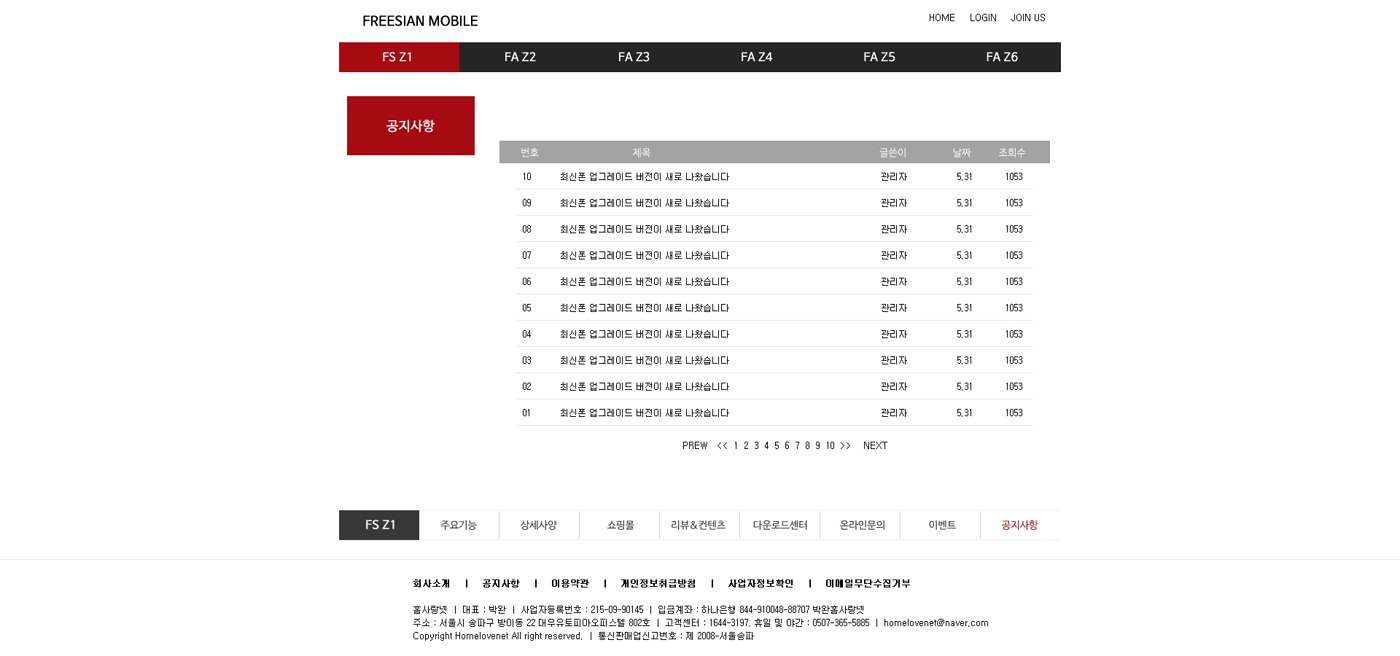Select the FA Z2 tab
The width and height of the screenshot is (1400, 656).
[x=520, y=57]
